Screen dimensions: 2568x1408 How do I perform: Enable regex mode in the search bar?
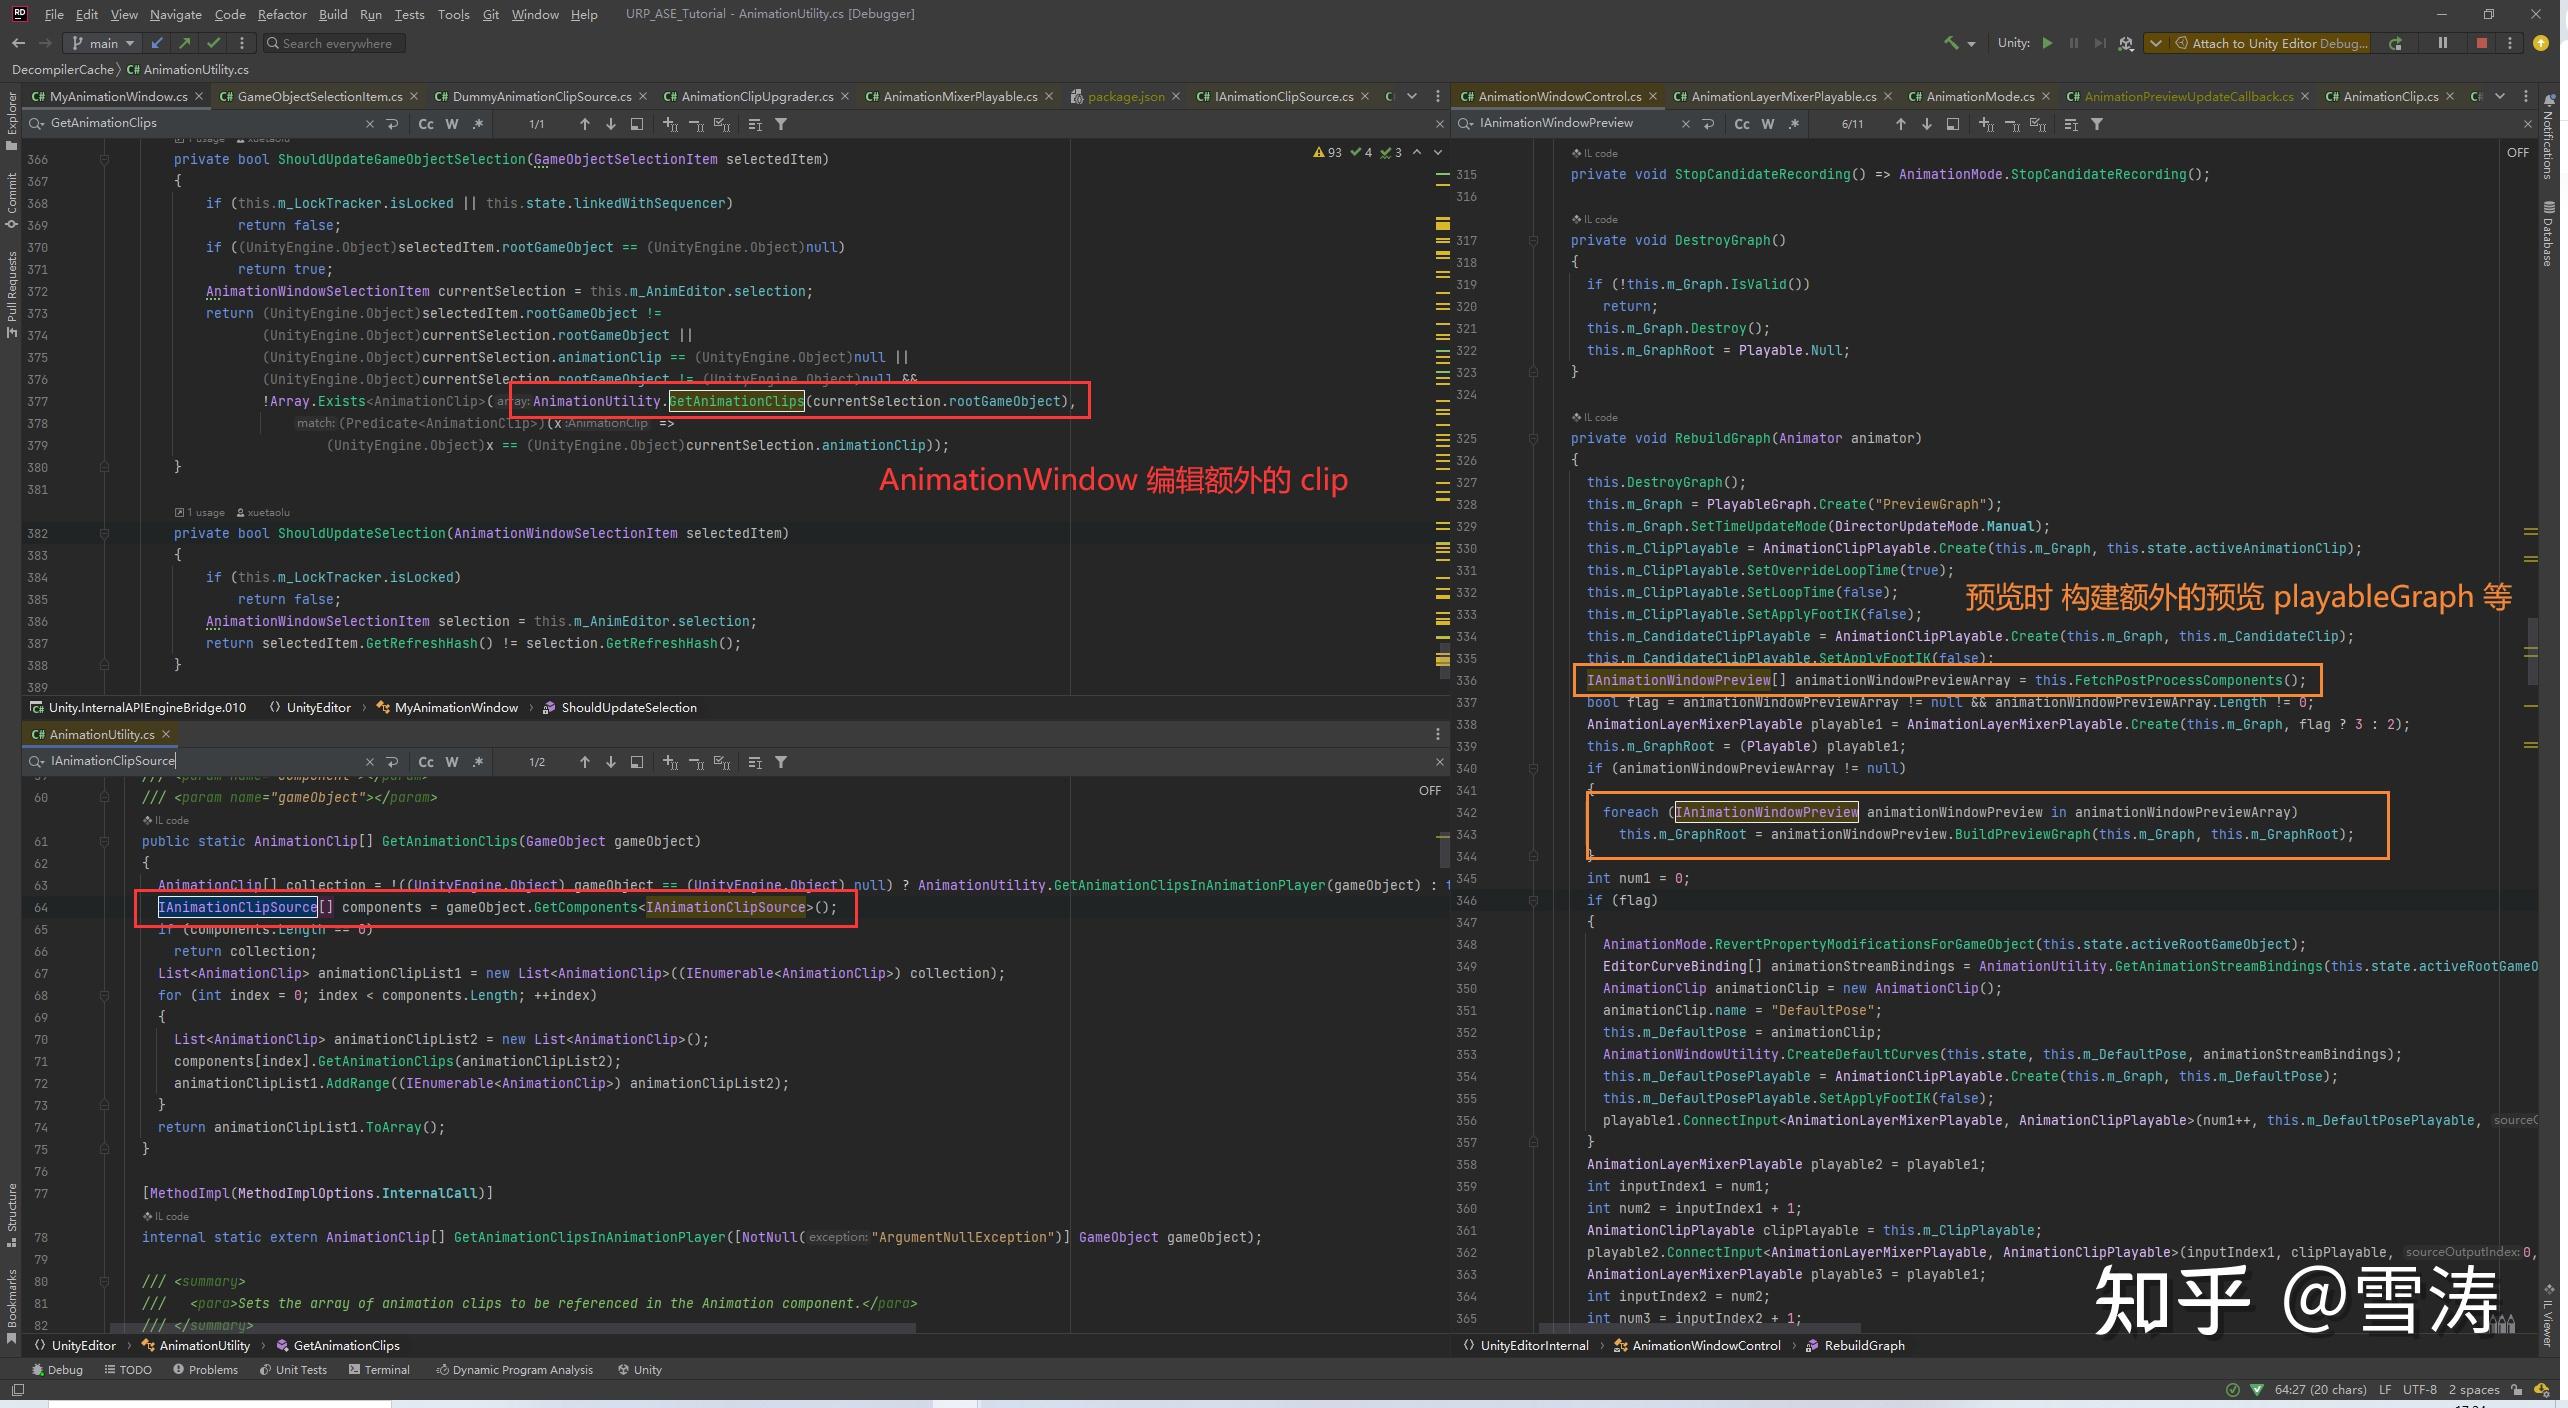478,124
